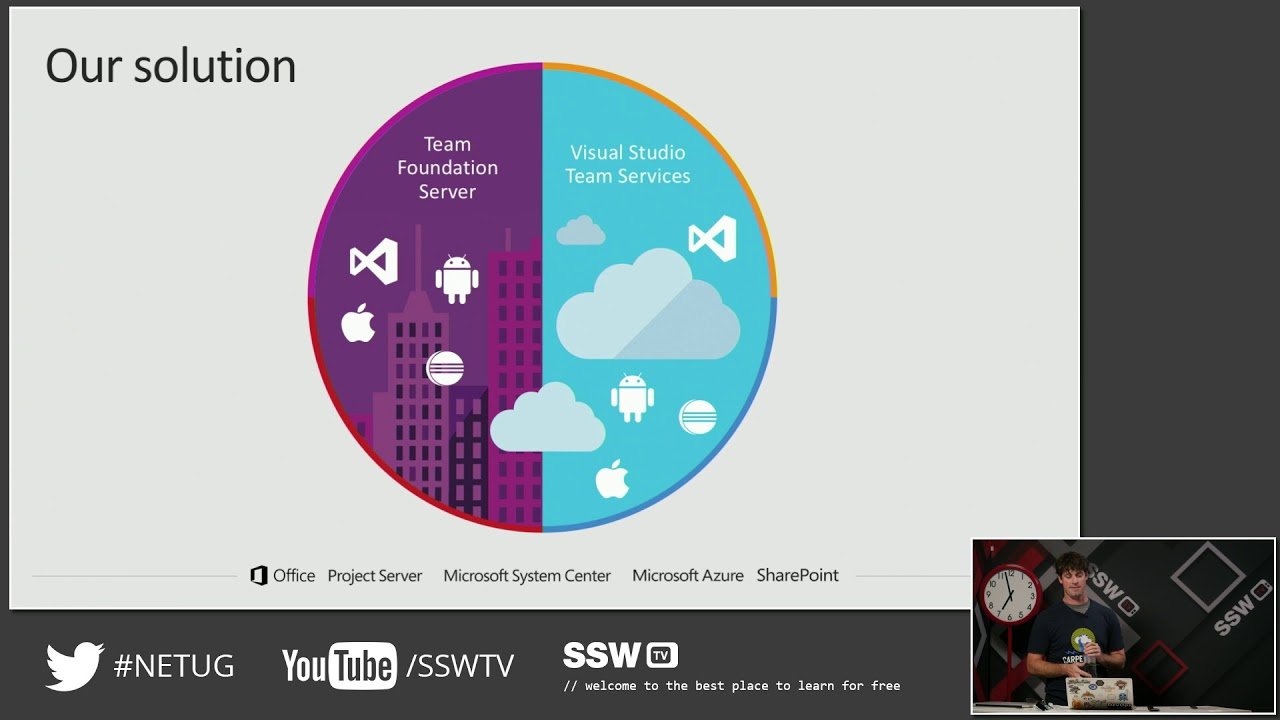Select the Apple logo over the purple buildings
1280x720 pixels.
coord(358,323)
